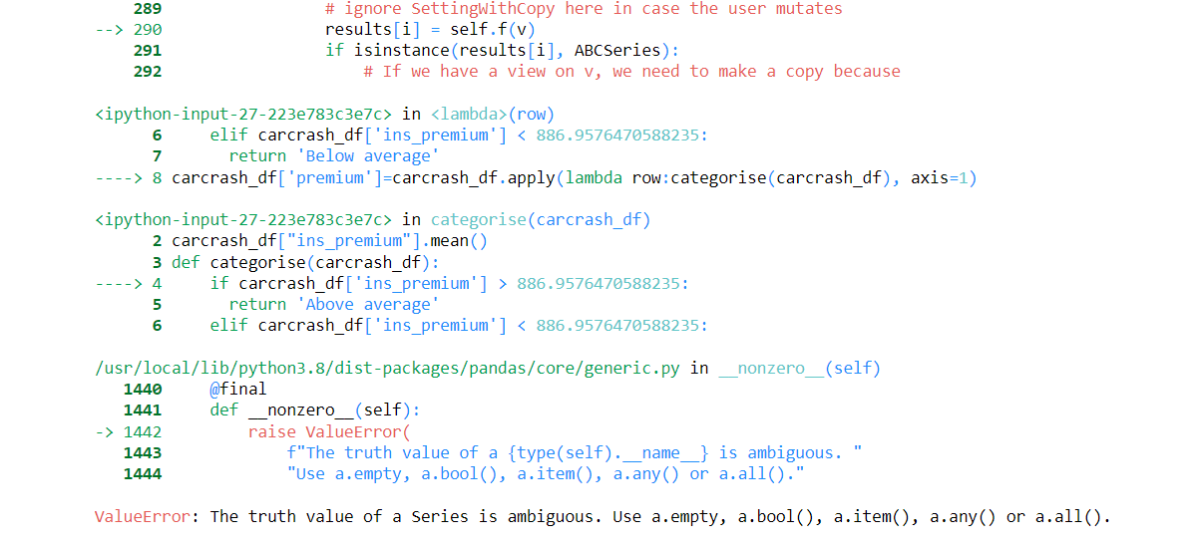Click '@final' decorator on line 1440
Image resolution: width=1200 pixels, height=547 pixels.
coord(238,389)
